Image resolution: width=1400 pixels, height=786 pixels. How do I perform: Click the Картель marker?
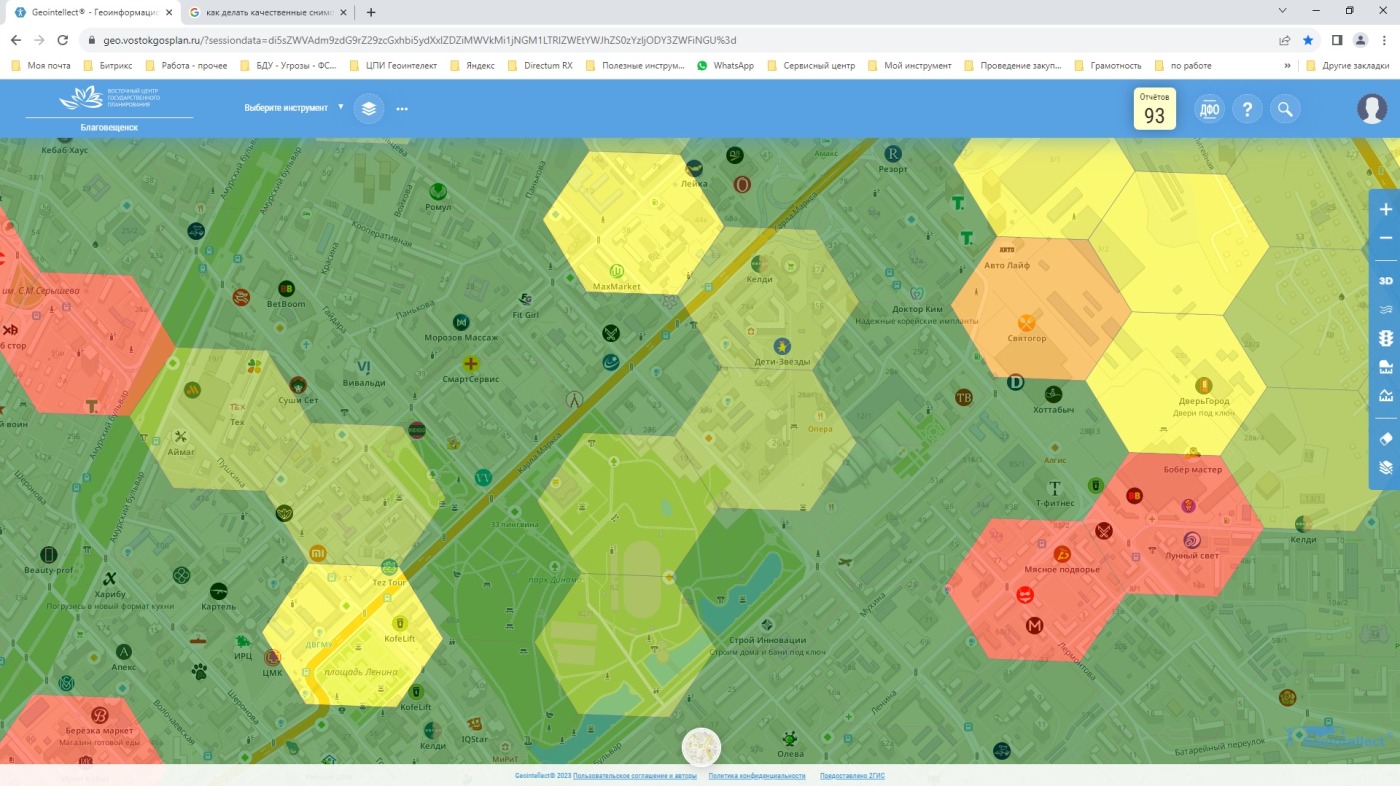tap(218, 591)
